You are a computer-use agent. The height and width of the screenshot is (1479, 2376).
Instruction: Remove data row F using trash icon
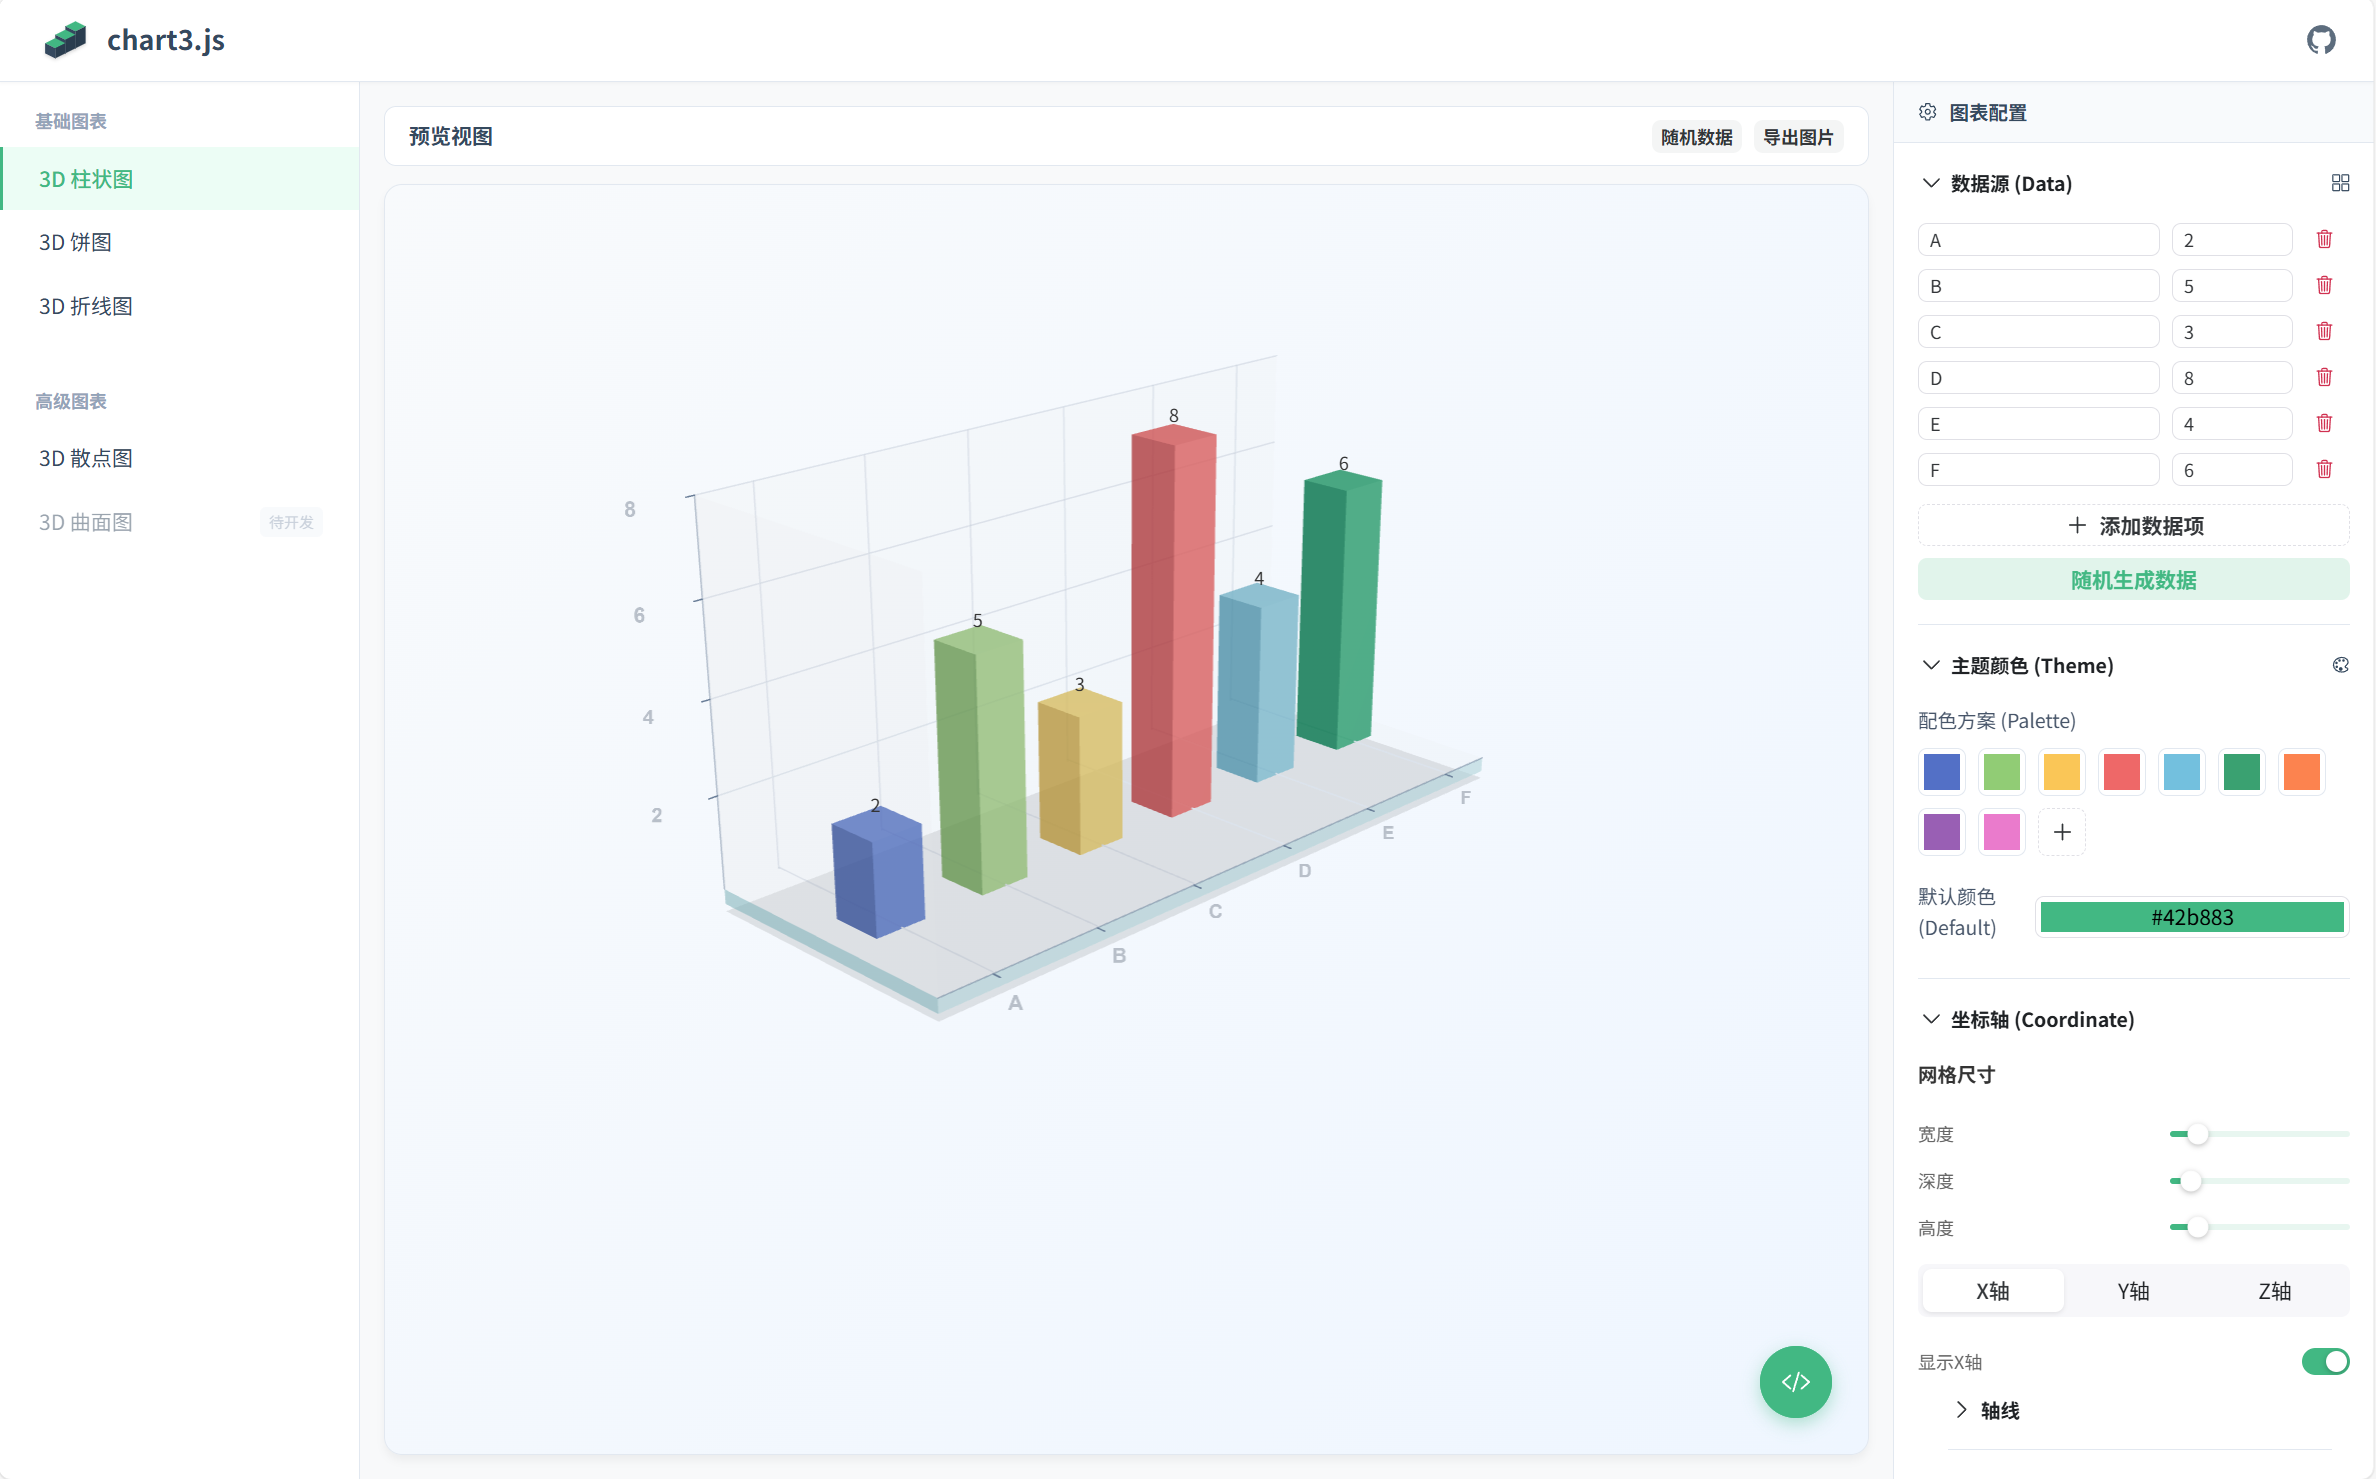(2324, 469)
